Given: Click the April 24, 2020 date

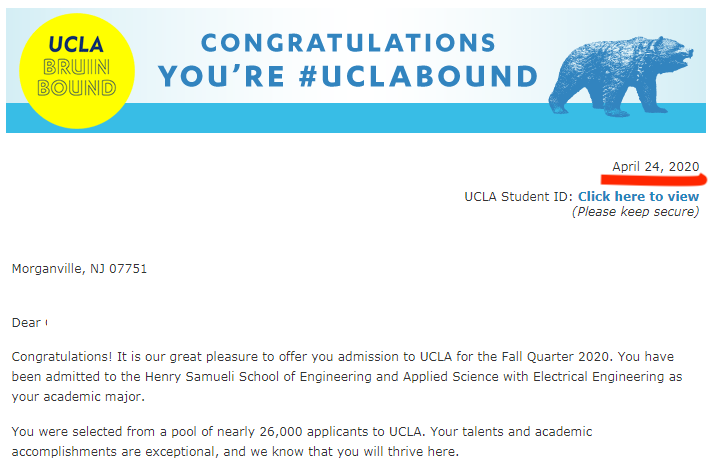Looking at the screenshot, I should click(656, 166).
